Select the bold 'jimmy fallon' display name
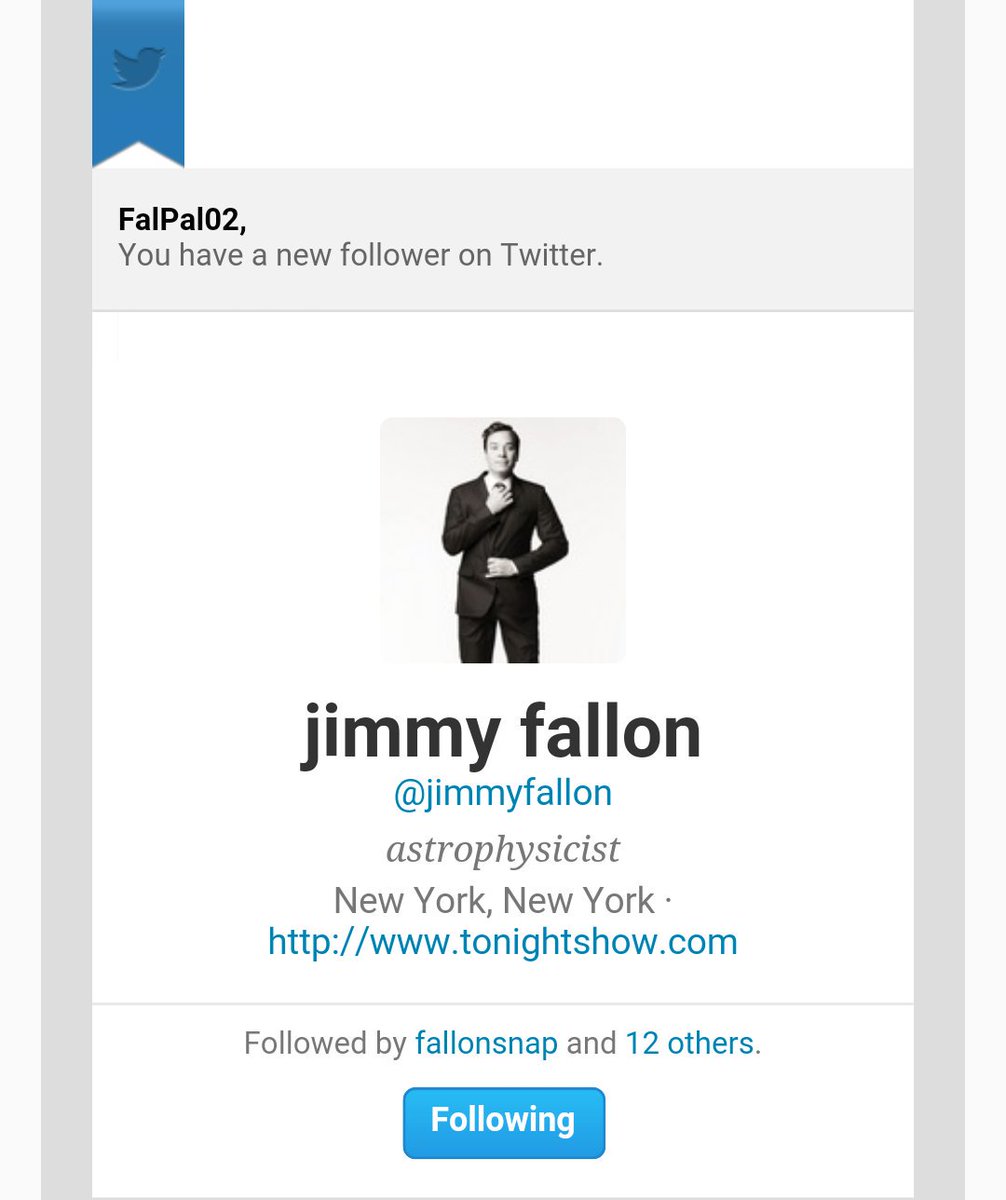The image size is (1006, 1200). tap(502, 734)
